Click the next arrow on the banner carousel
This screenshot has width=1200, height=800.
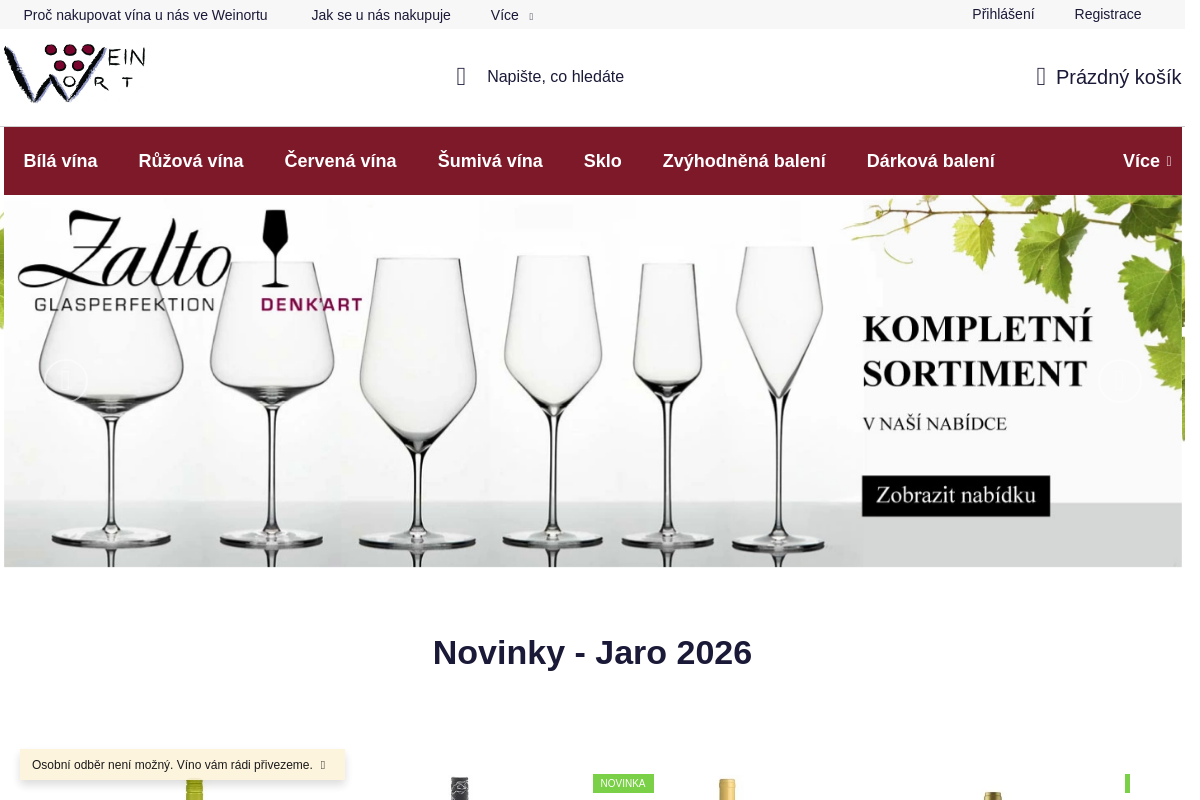[x=1120, y=381]
